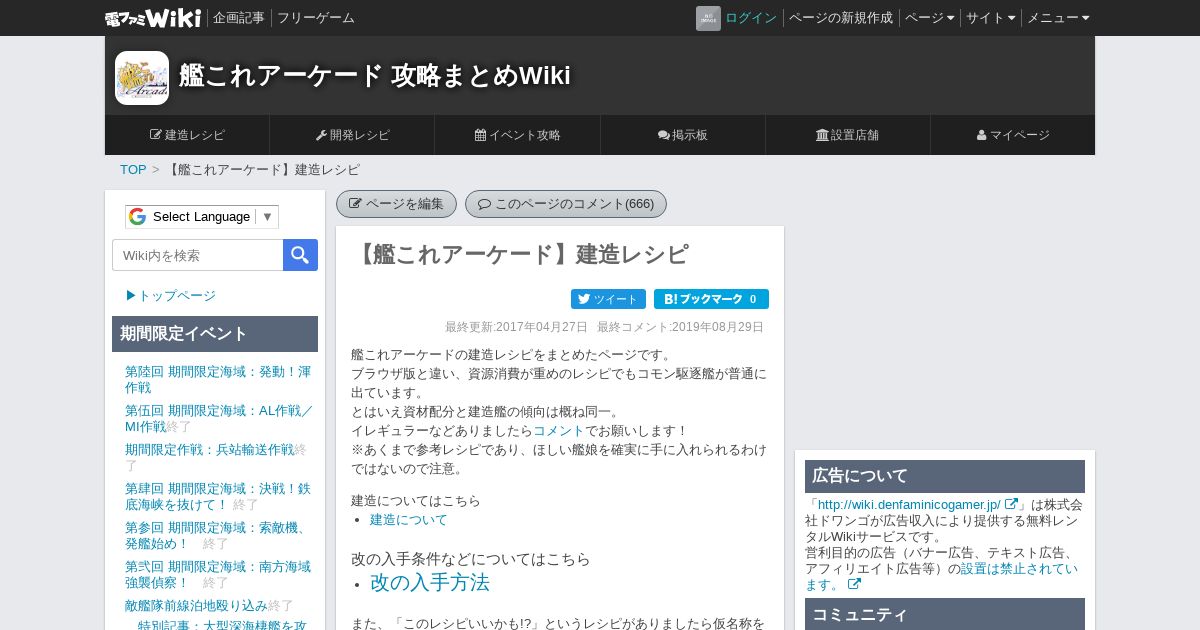Screen dimensions: 1200x630
Task: Open 敵艦隊前線泊地殴り込み link
Action: click(x=196, y=605)
